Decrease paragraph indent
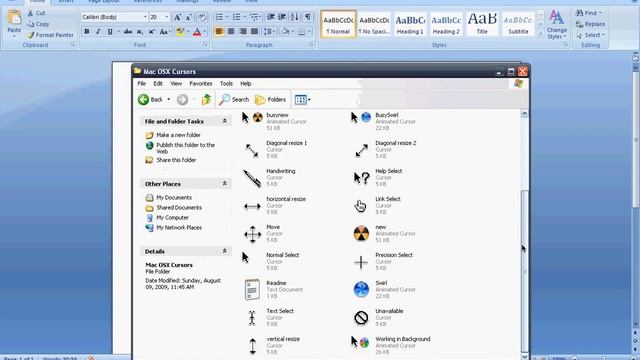The height and width of the screenshot is (360, 640). tap(270, 17)
